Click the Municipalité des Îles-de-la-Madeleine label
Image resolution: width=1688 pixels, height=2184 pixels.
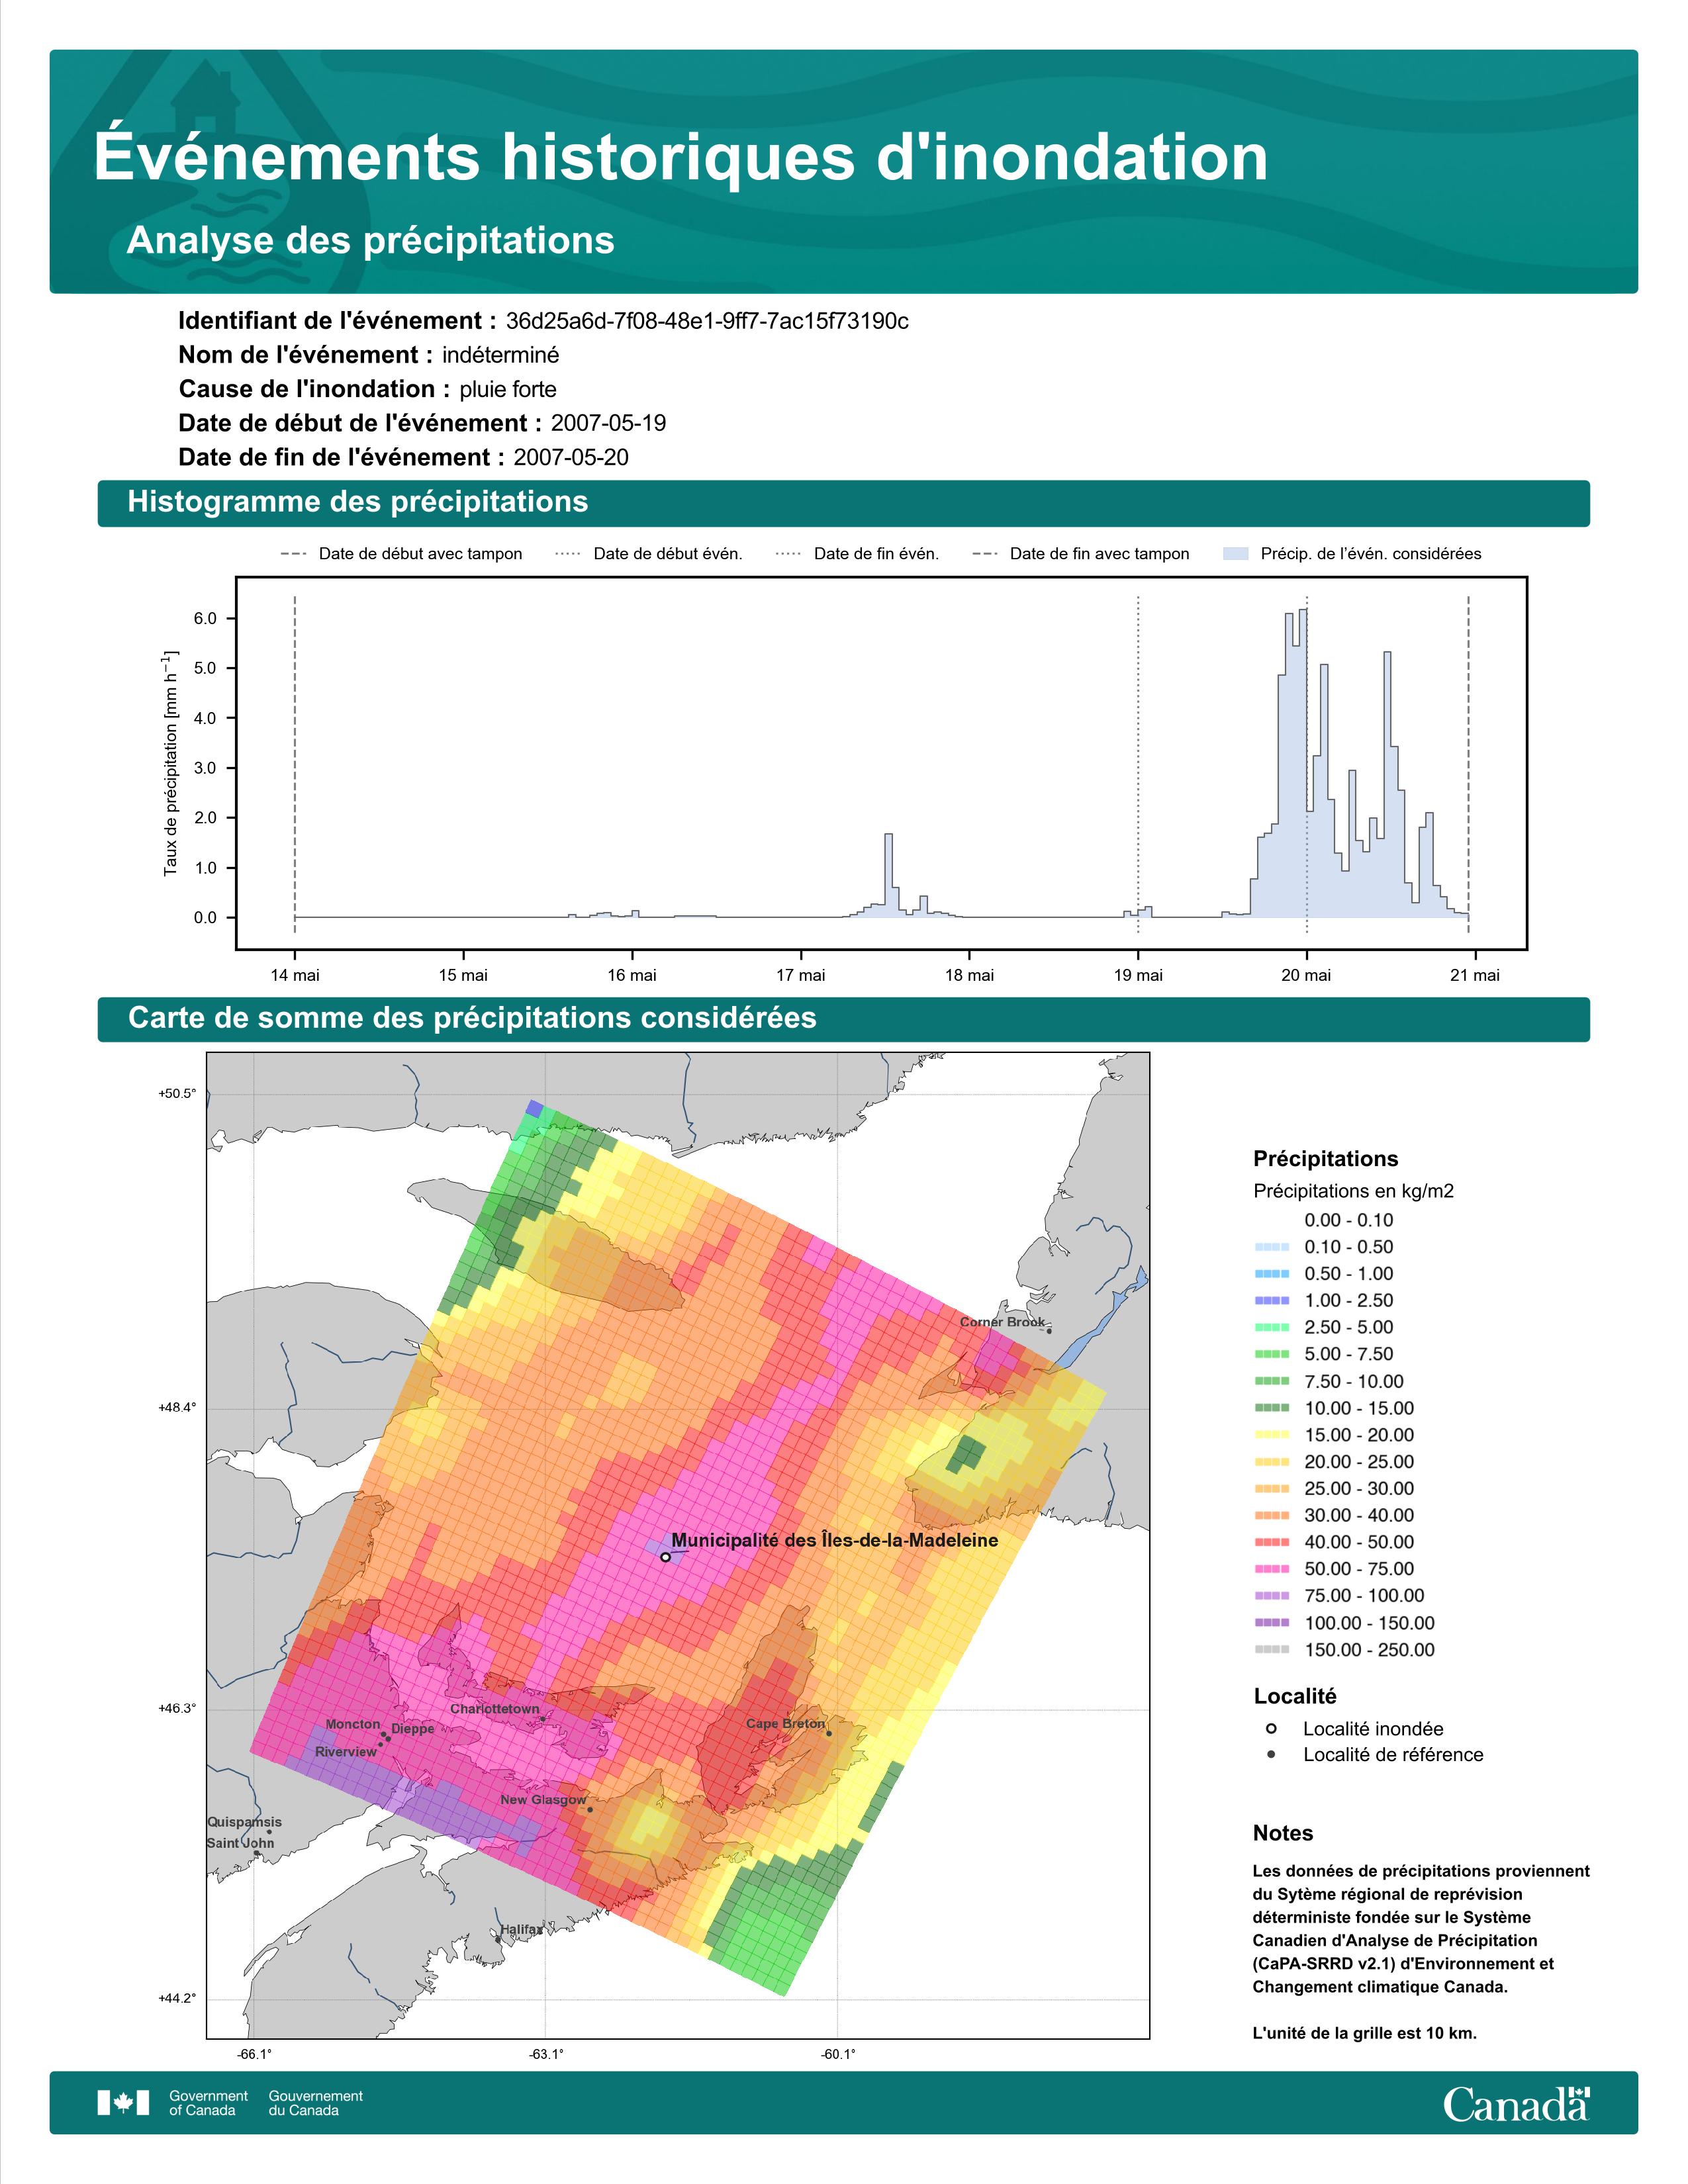click(x=834, y=1540)
